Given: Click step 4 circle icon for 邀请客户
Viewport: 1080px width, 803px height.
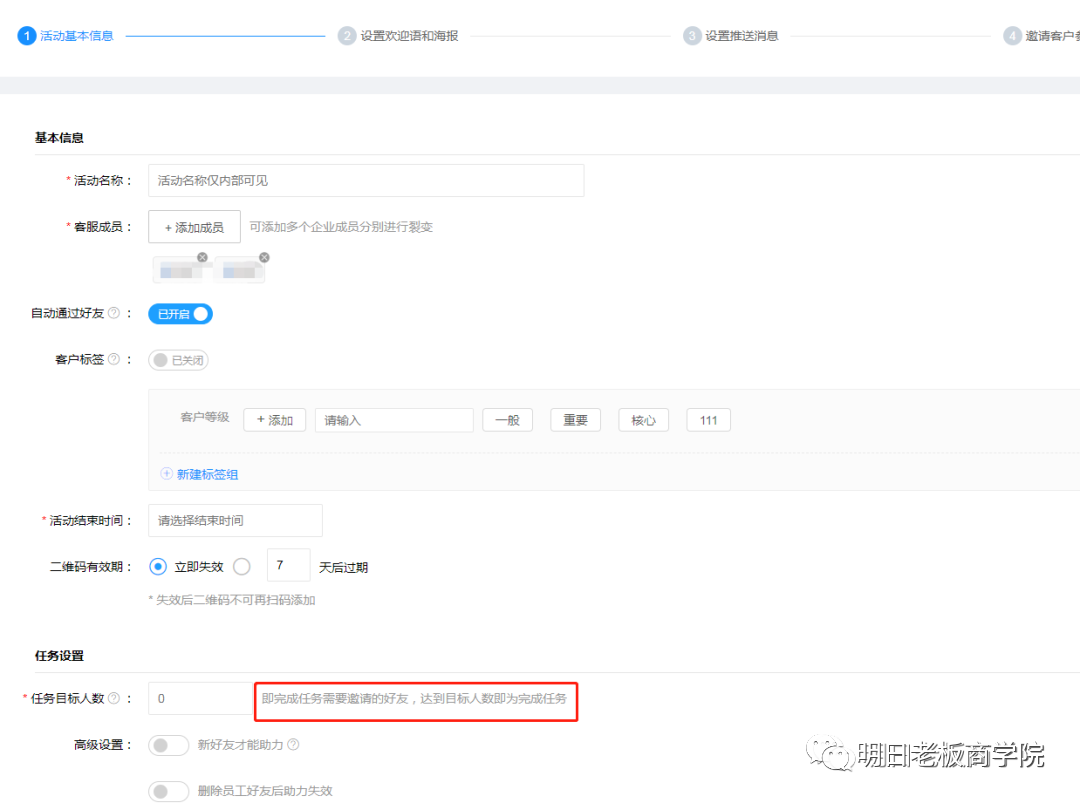Looking at the screenshot, I should 1012,36.
